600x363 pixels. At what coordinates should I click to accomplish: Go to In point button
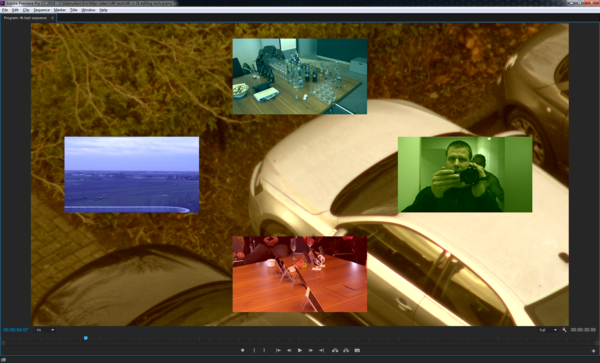point(278,350)
